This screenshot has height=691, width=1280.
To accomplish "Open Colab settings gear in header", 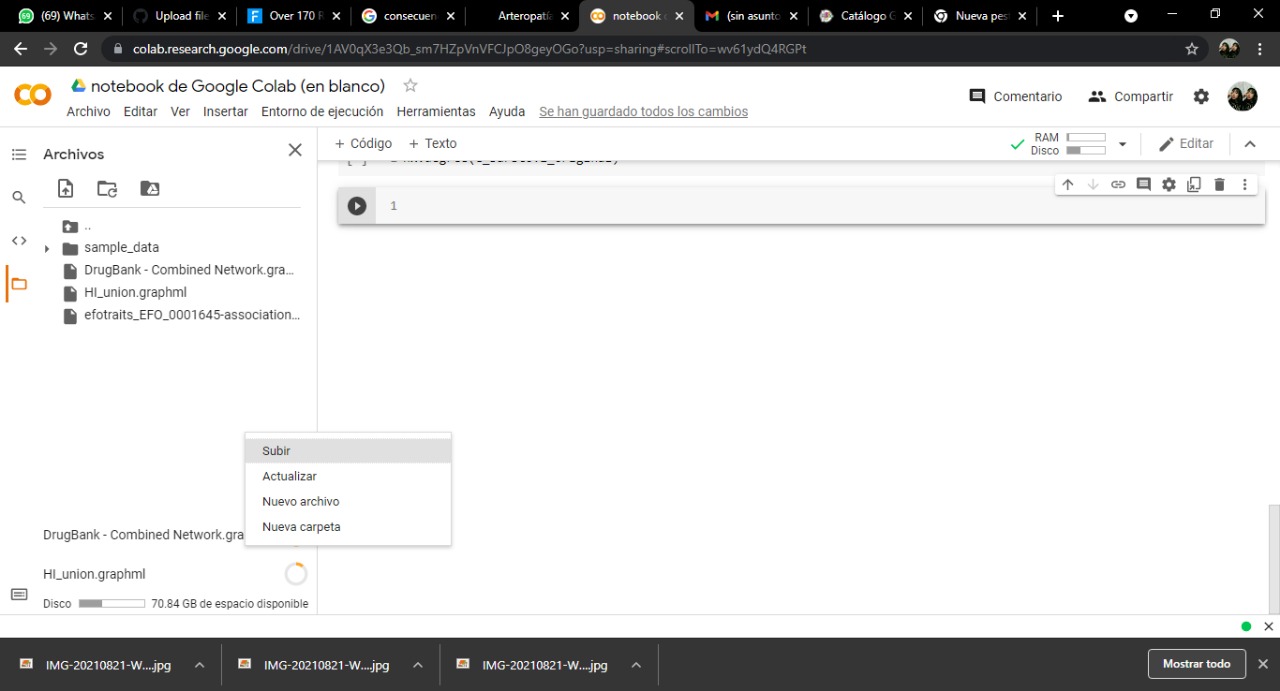I will tap(1201, 96).
